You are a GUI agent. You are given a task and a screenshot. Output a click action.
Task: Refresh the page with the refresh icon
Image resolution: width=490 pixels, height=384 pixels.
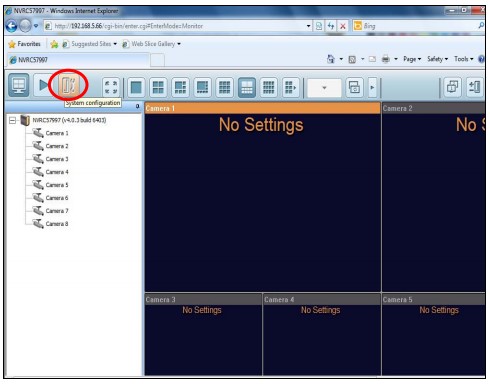[331, 26]
